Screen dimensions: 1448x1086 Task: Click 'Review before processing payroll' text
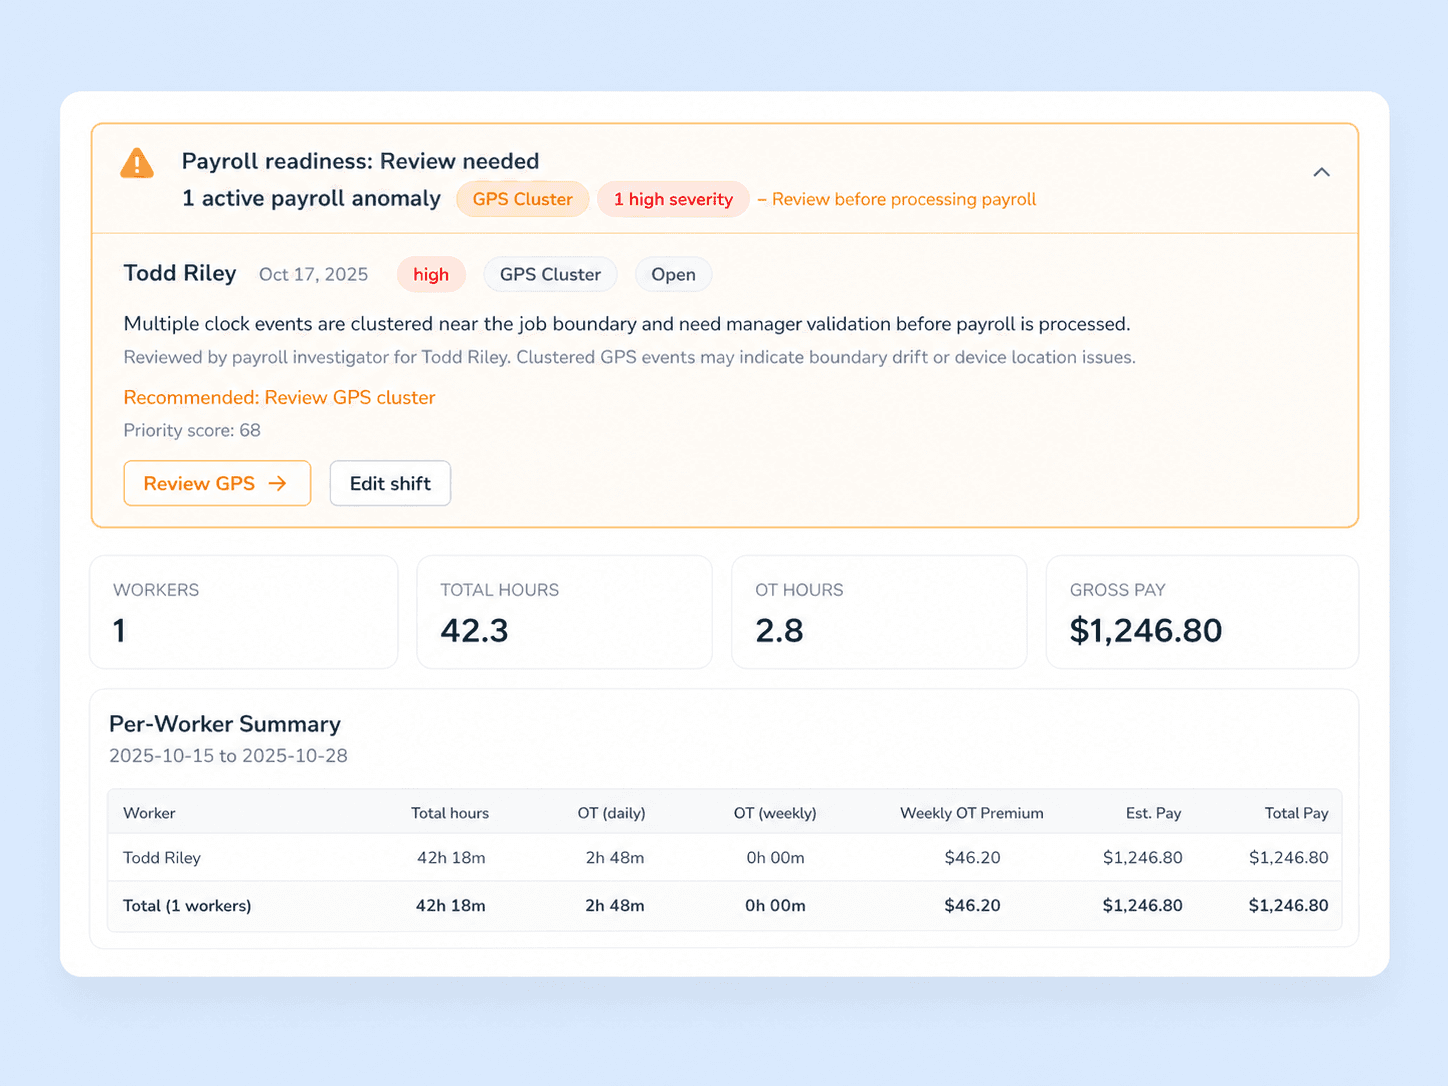click(x=904, y=199)
